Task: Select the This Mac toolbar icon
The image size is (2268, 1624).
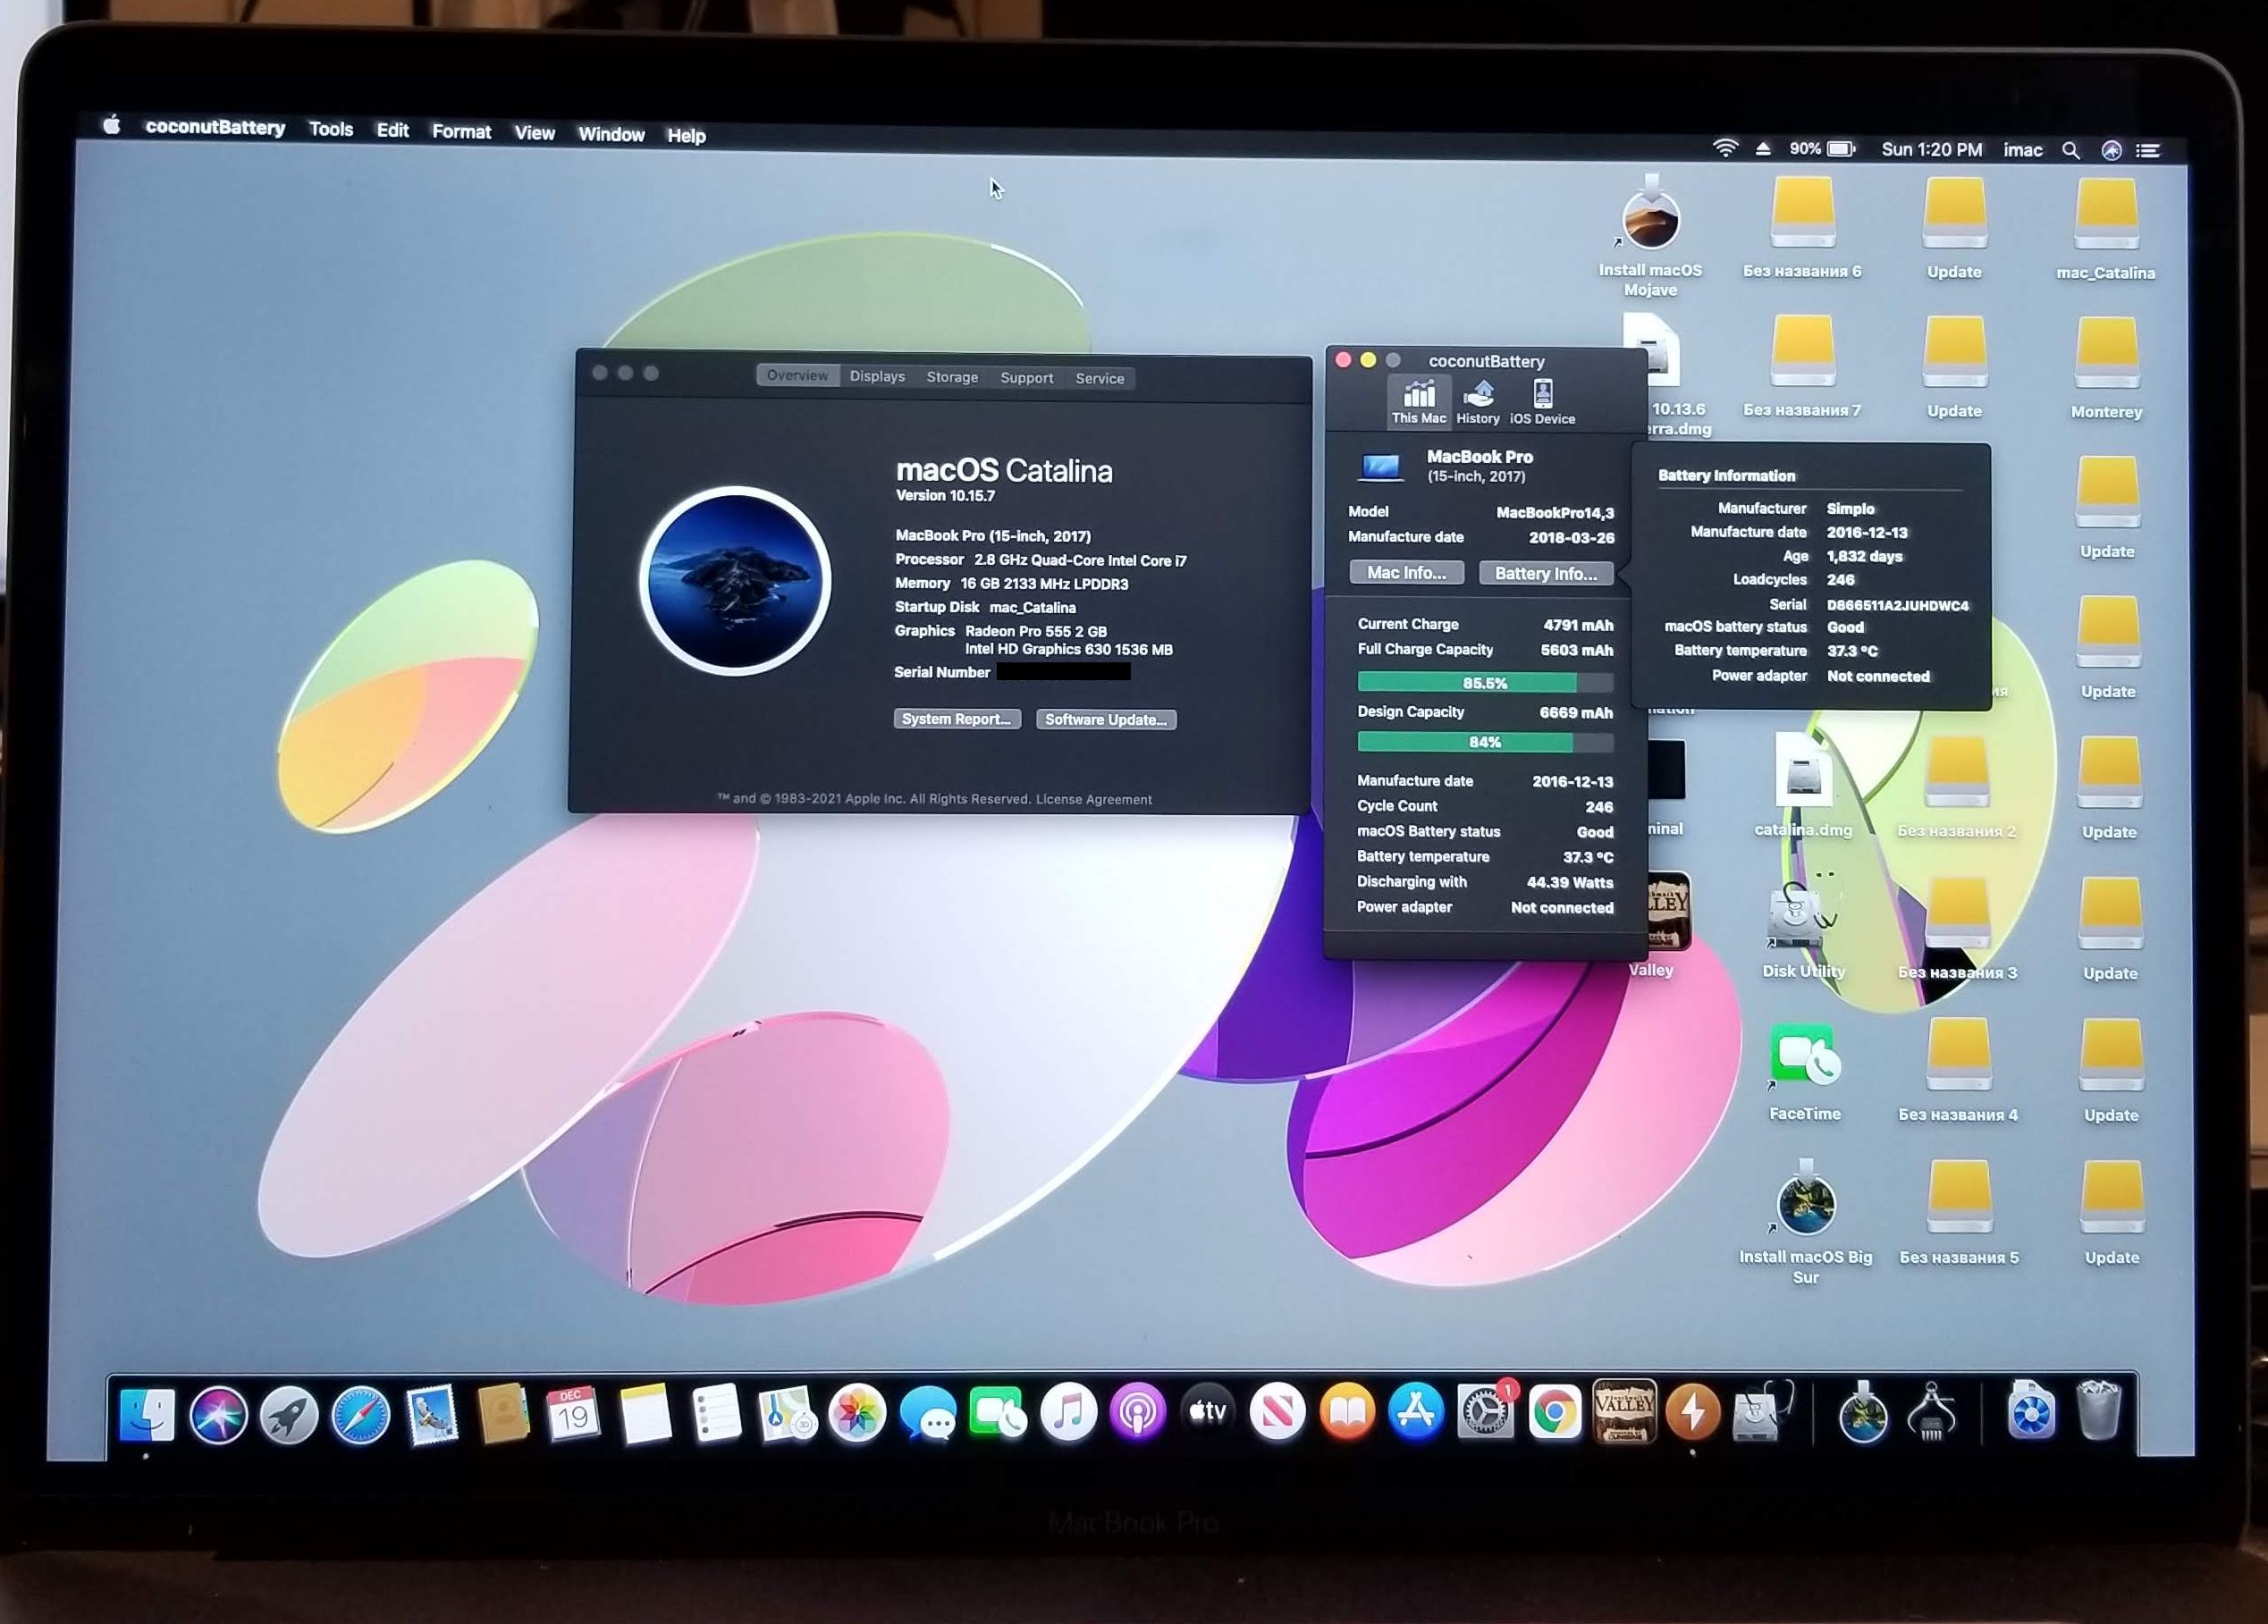Action: point(1418,402)
